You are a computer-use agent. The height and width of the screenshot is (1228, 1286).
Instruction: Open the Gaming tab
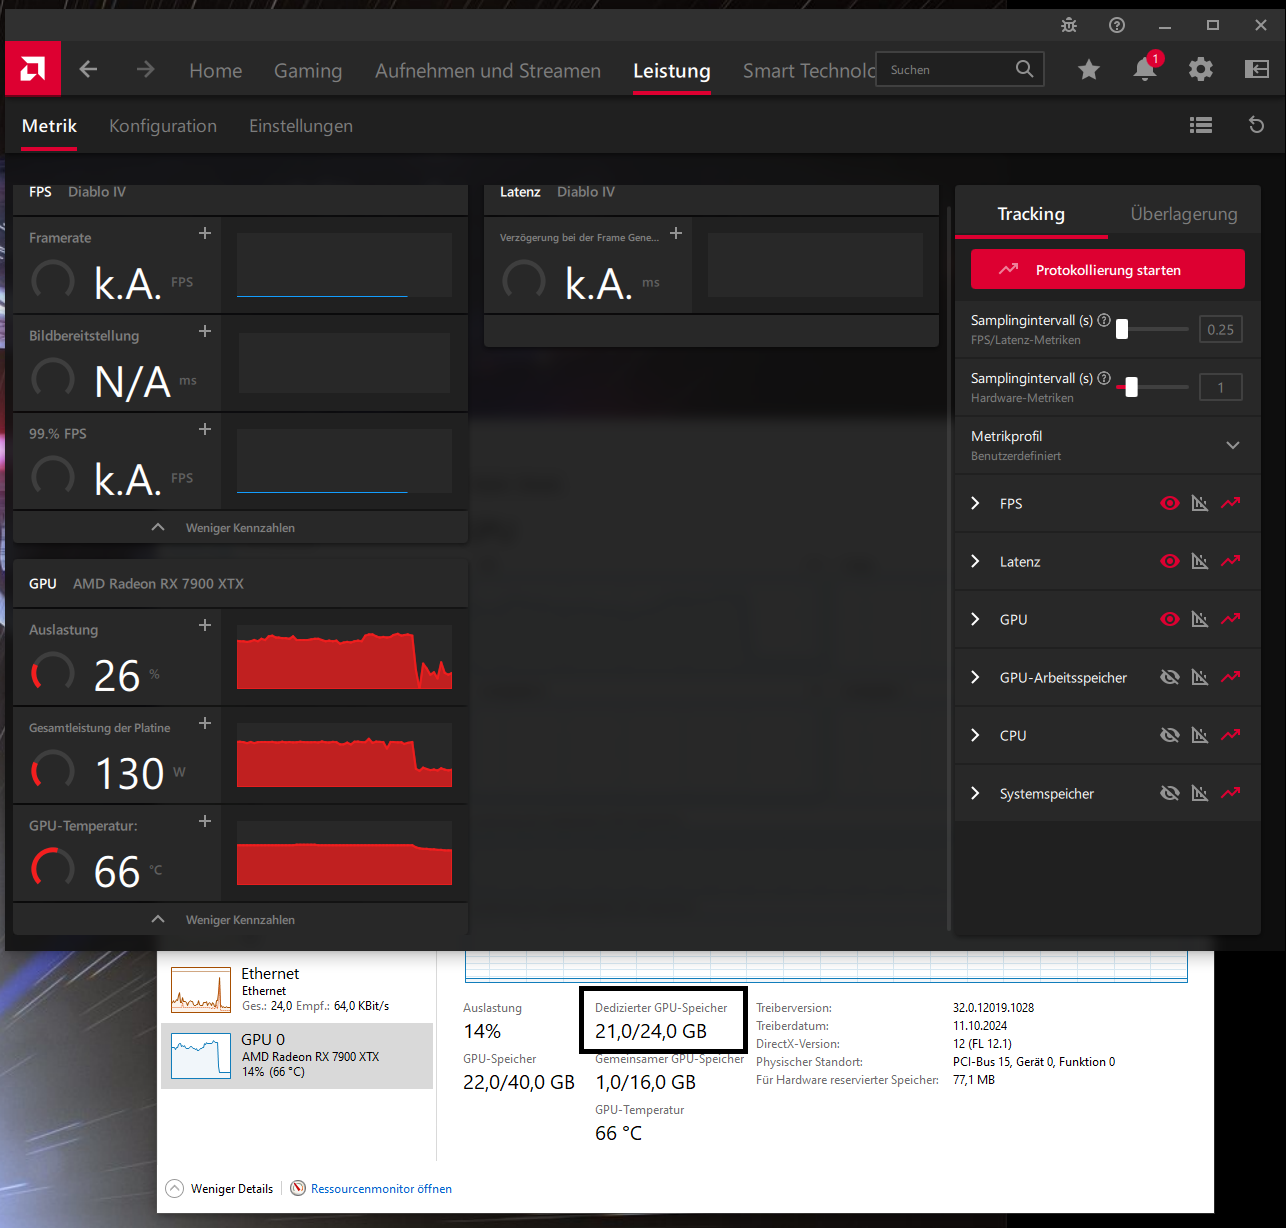point(308,71)
